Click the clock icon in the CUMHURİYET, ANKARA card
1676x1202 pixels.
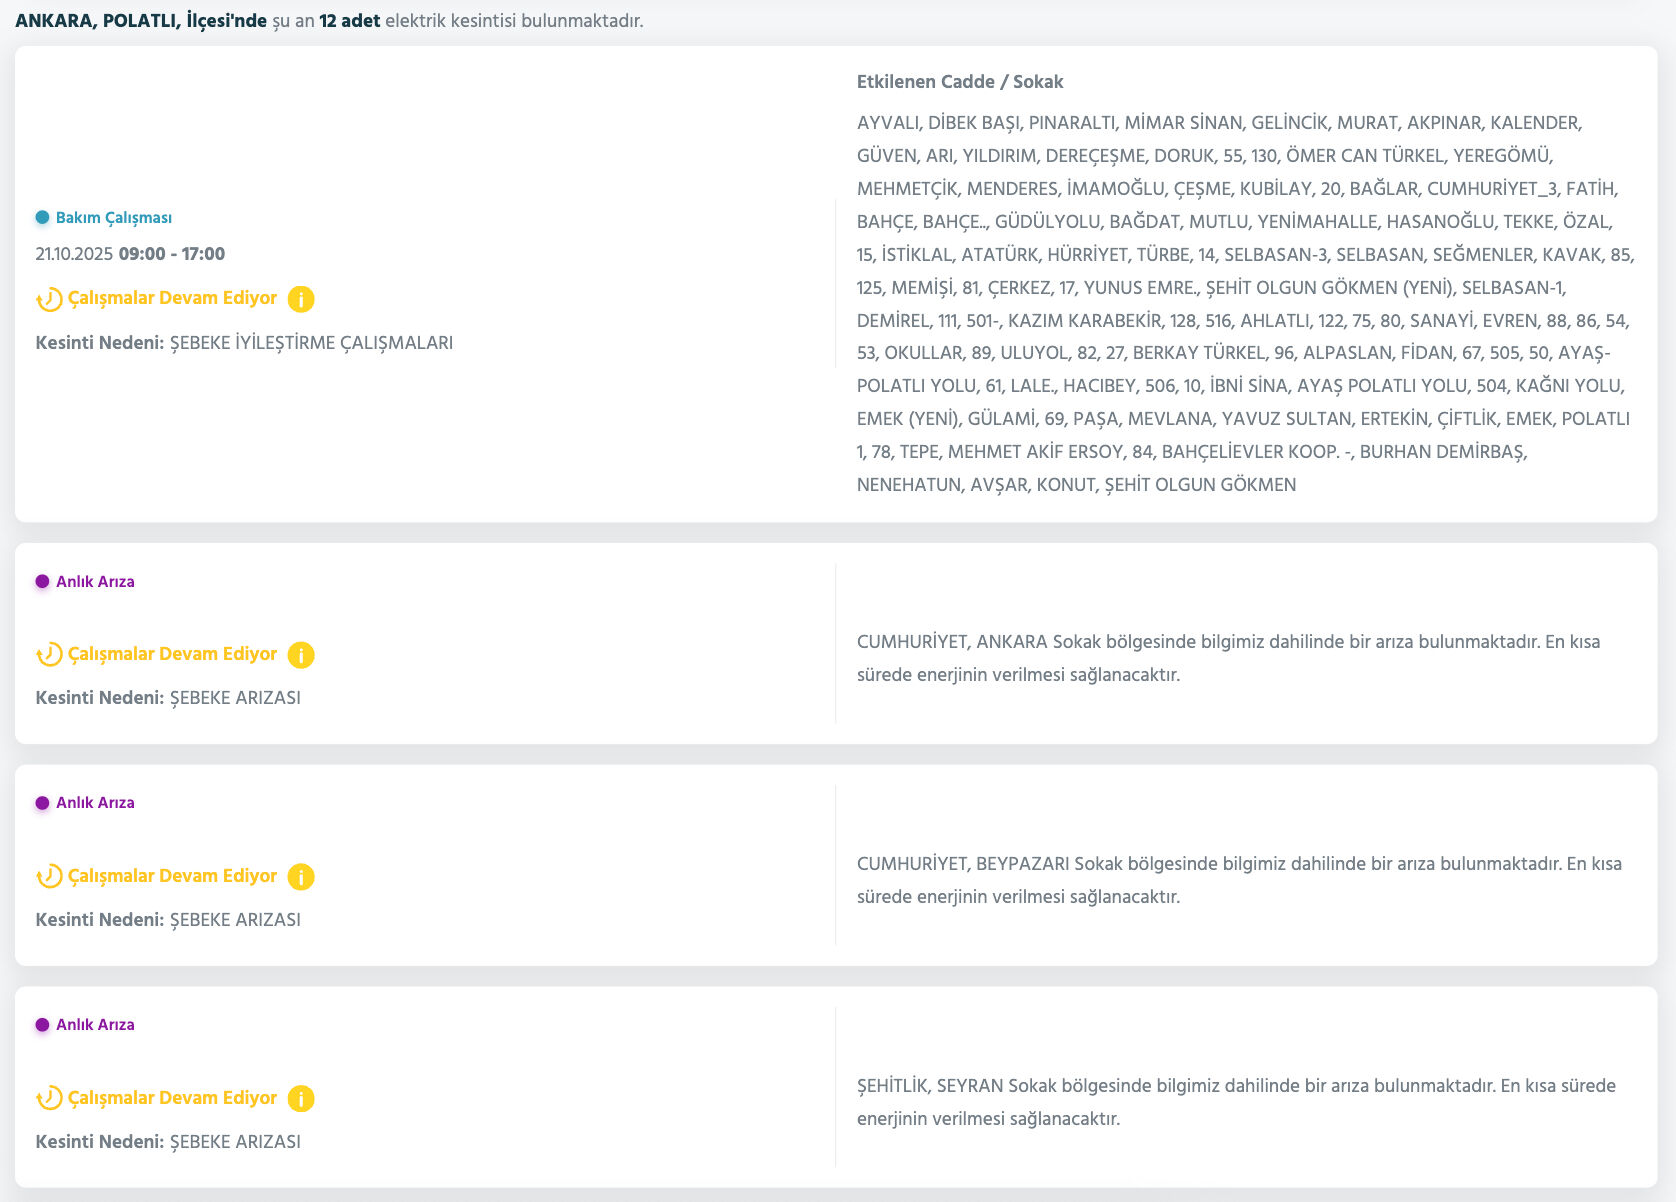(x=49, y=655)
